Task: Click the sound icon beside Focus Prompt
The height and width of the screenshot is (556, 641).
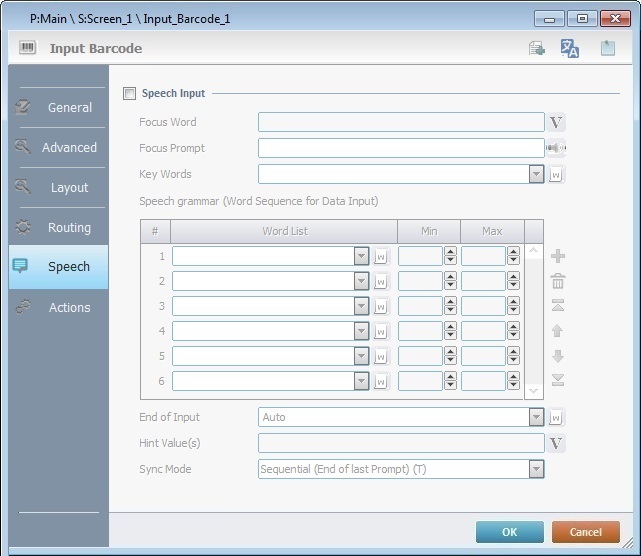Action: 556,148
